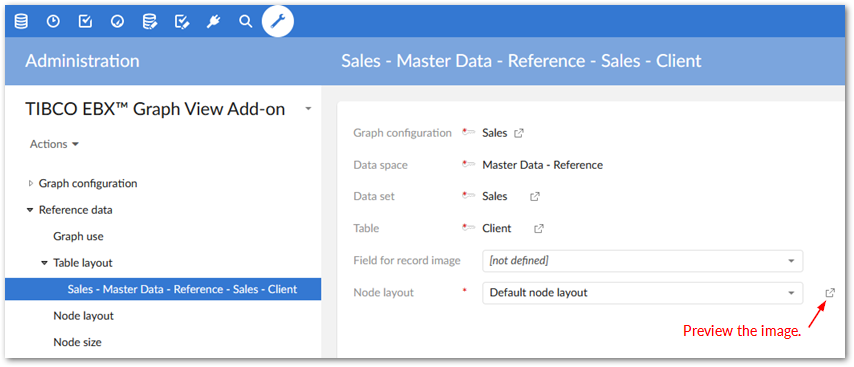Click the Reference data tree label
Viewport: 854px width, 367px height.
click(x=76, y=210)
